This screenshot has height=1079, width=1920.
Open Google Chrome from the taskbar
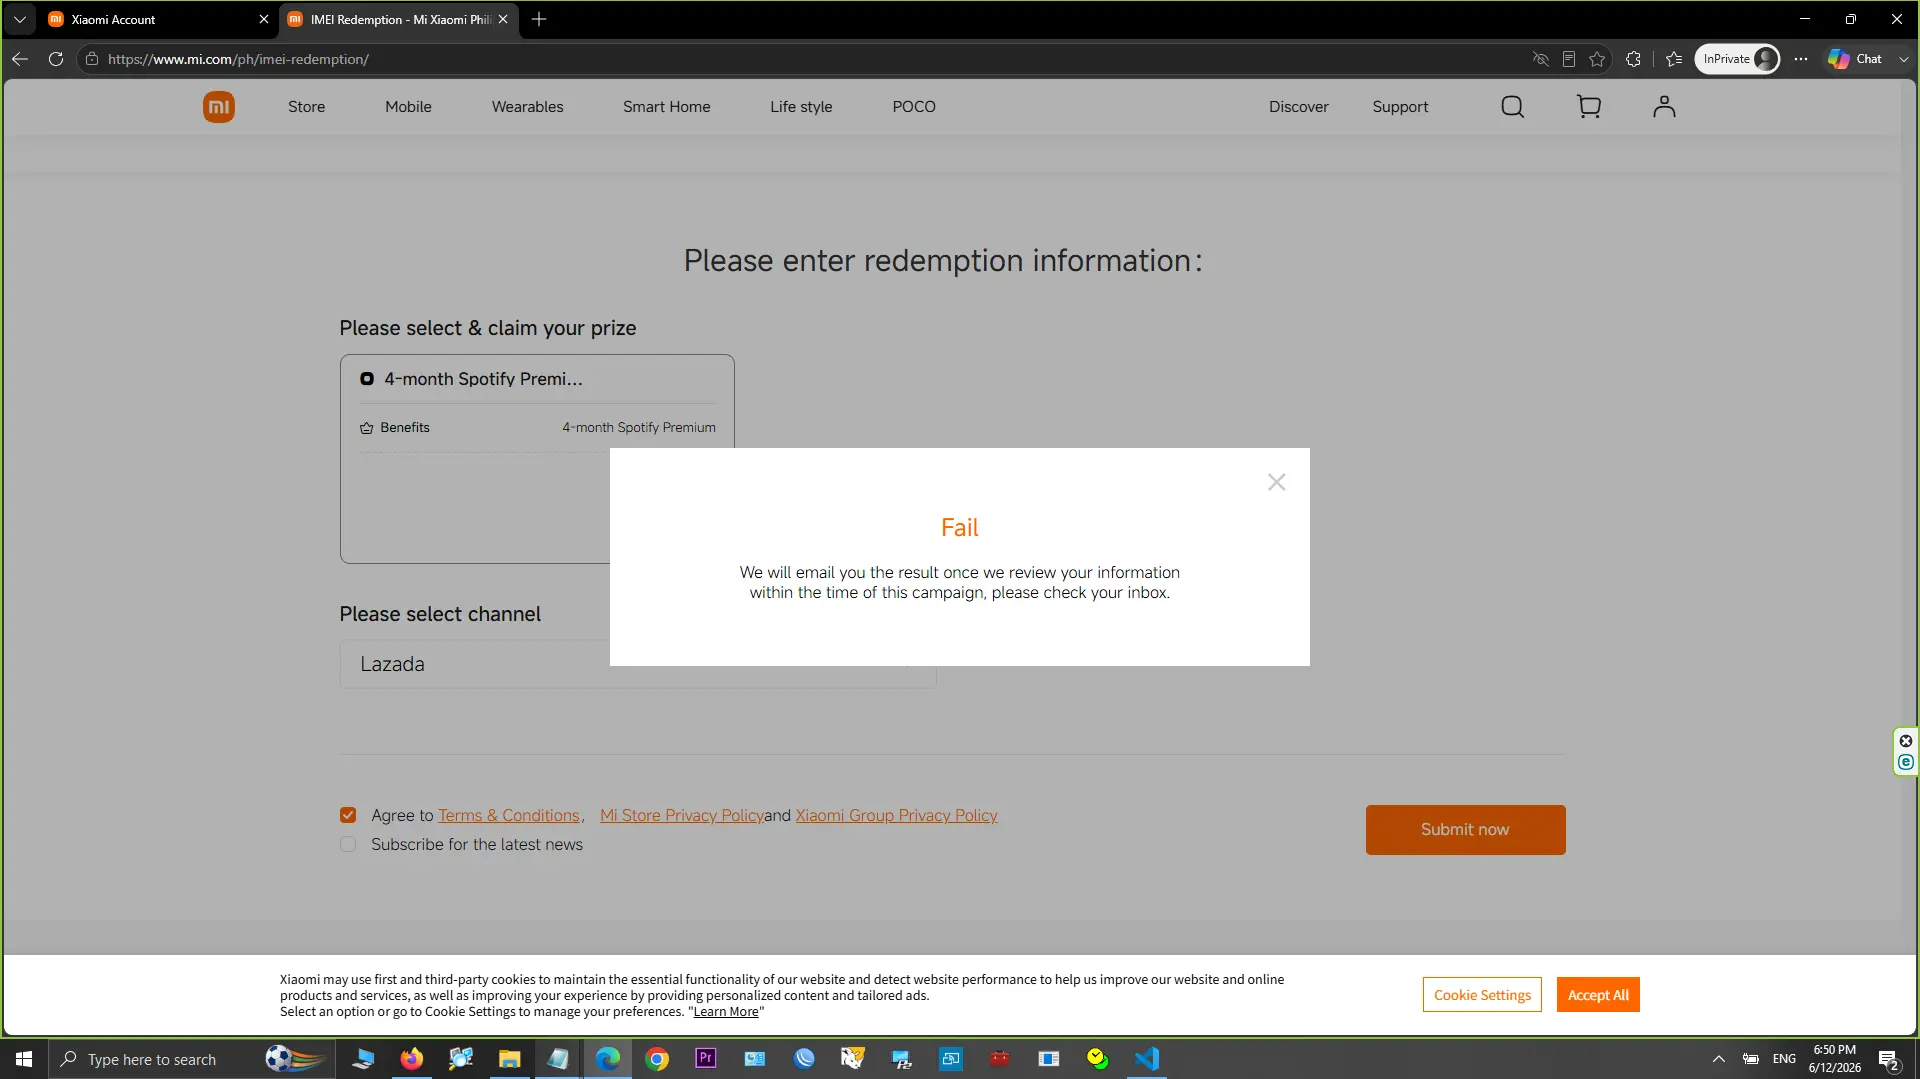[657, 1059]
